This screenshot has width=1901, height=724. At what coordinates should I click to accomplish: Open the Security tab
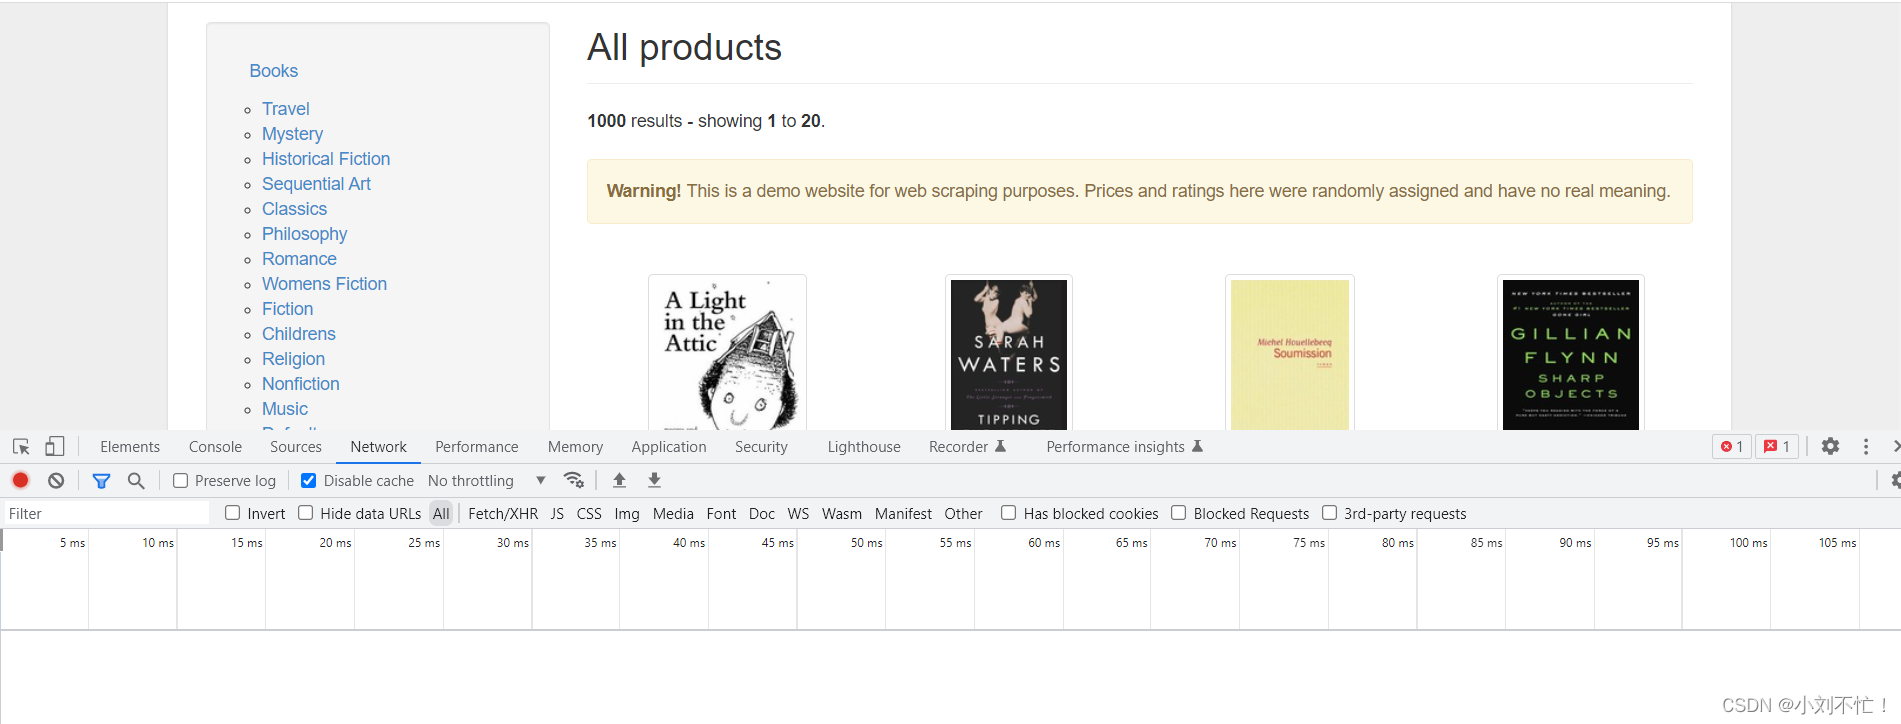761,447
